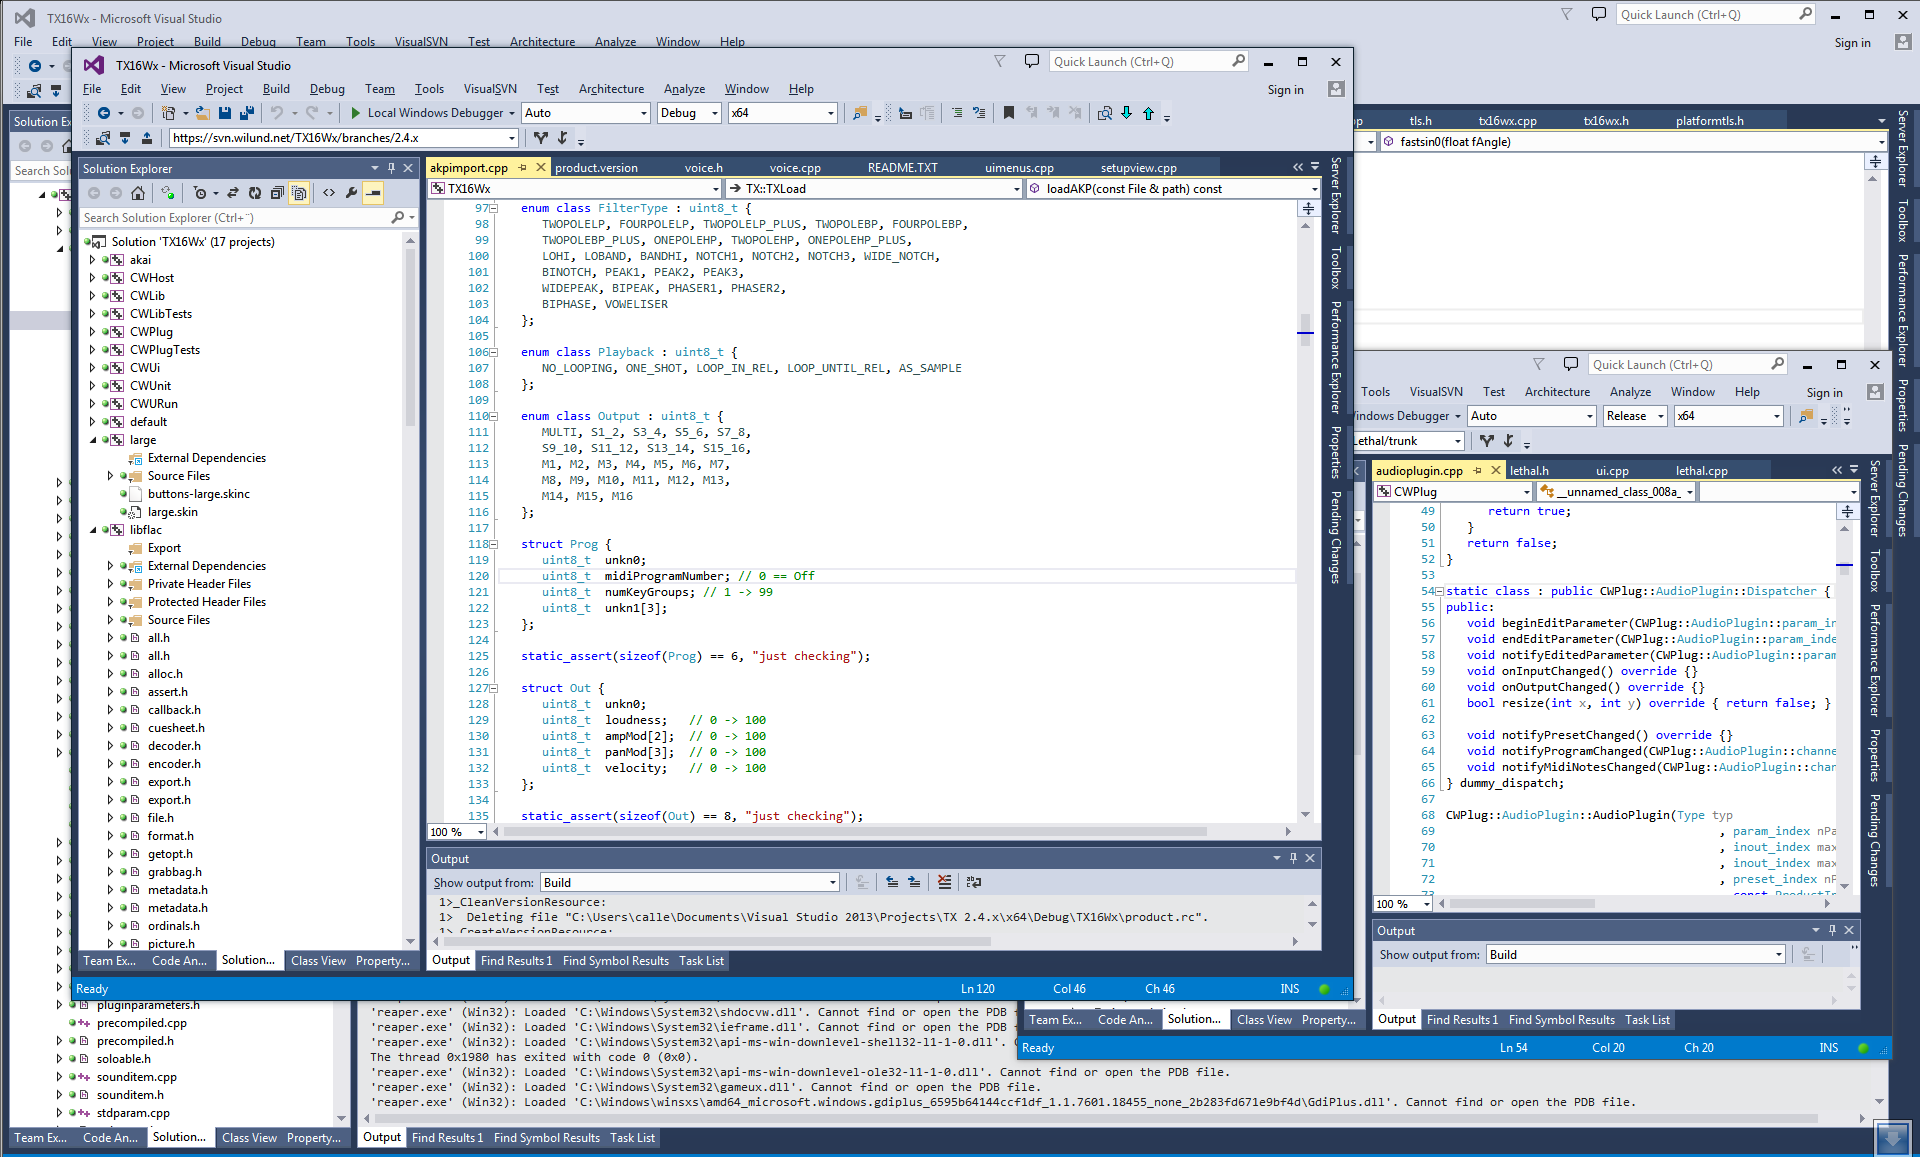Open the Find Results 1 tab in front window
The height and width of the screenshot is (1157, 1920).
tap(516, 961)
